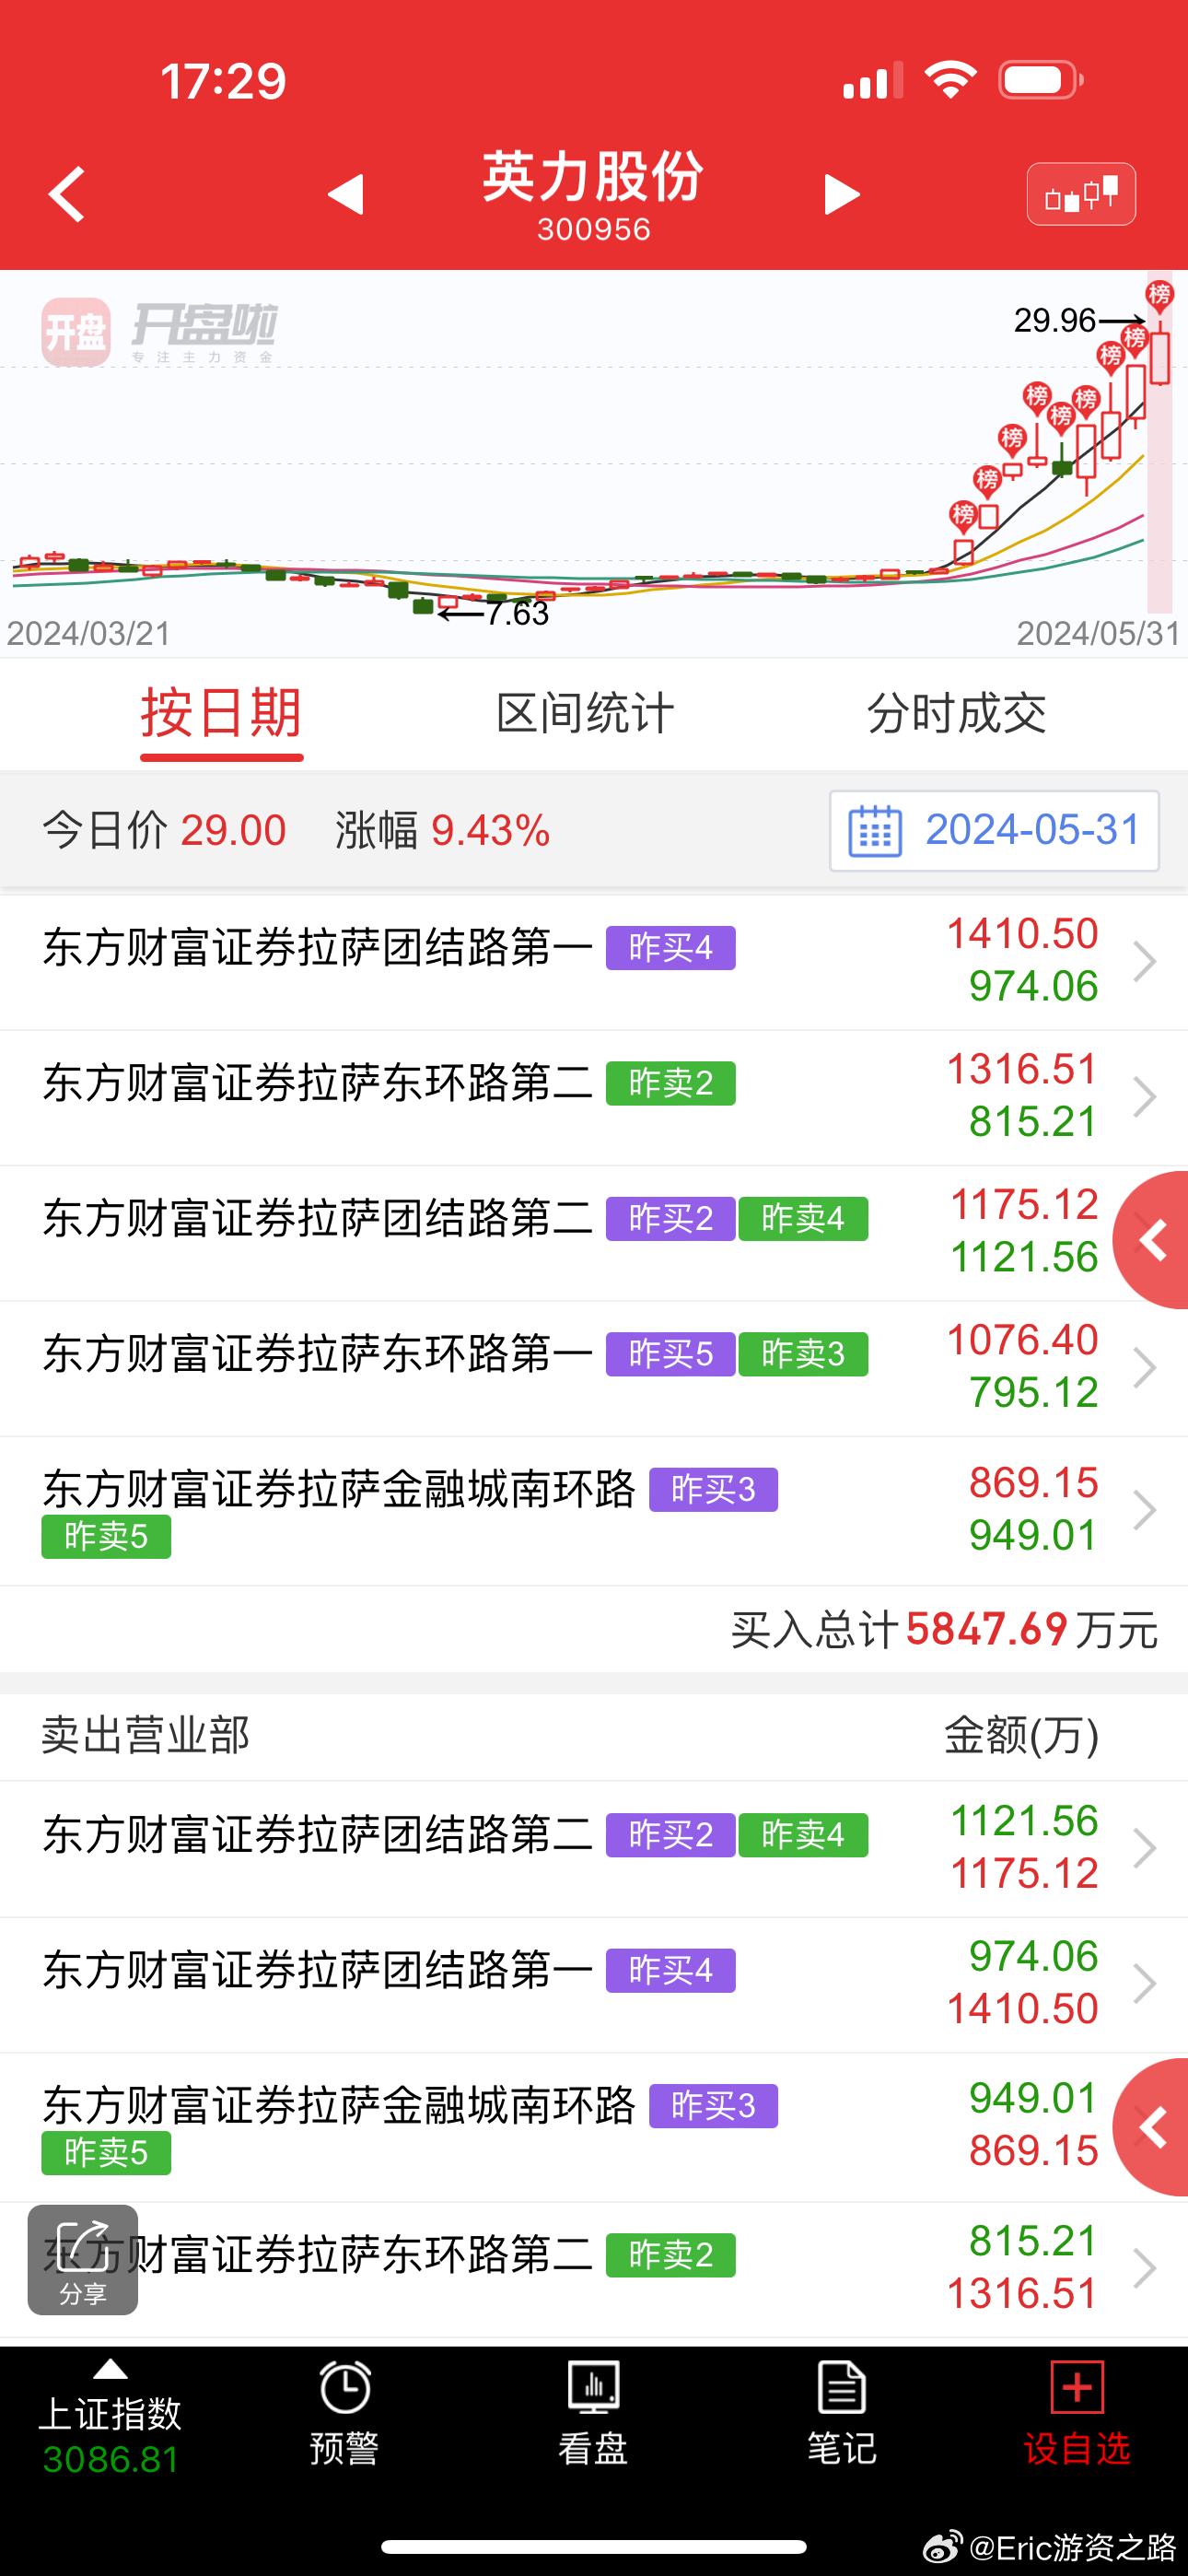Expand the 上证指数 index bar
1188x2576 pixels.
point(110,2419)
